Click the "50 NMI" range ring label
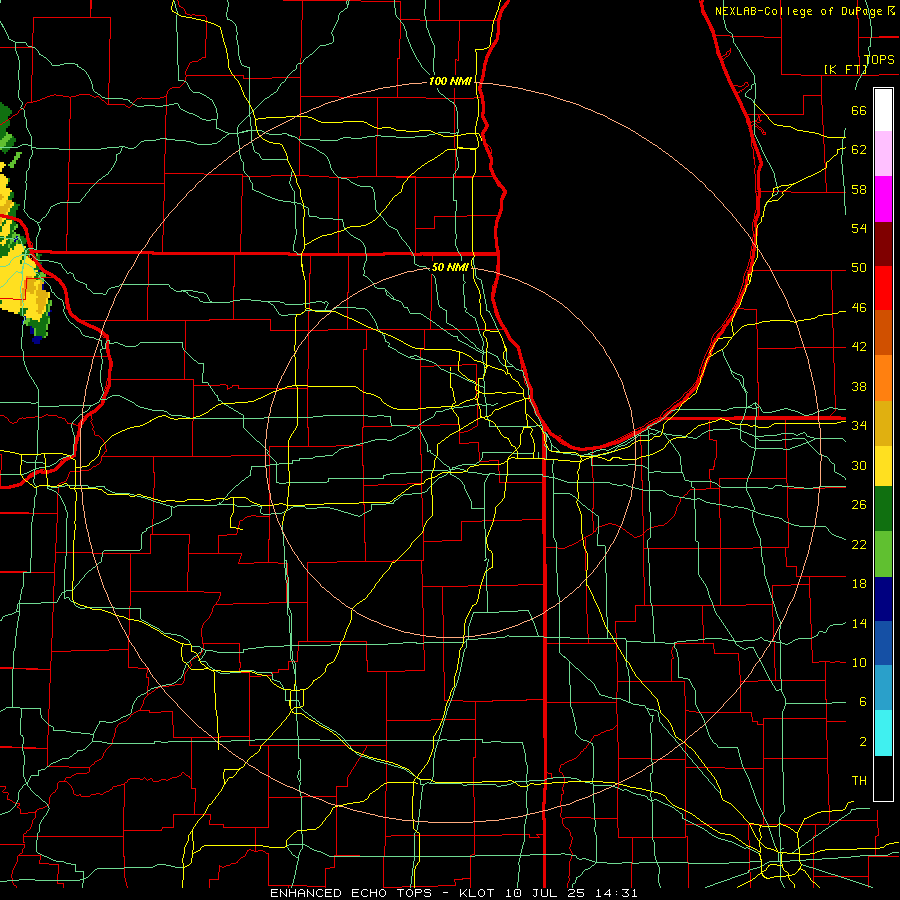The width and height of the screenshot is (900, 900). click(450, 267)
